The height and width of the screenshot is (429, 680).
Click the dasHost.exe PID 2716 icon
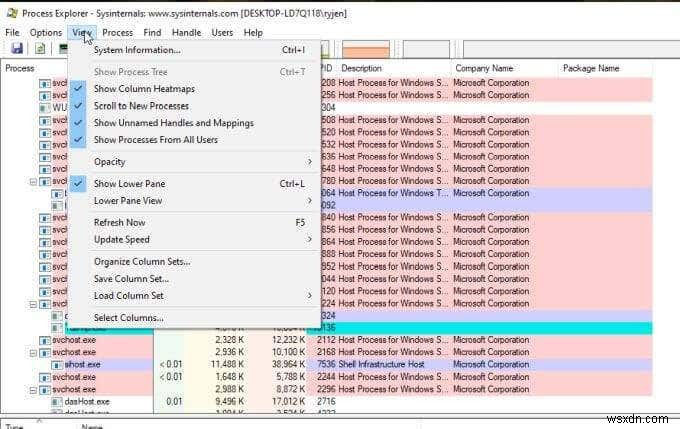pos(57,402)
